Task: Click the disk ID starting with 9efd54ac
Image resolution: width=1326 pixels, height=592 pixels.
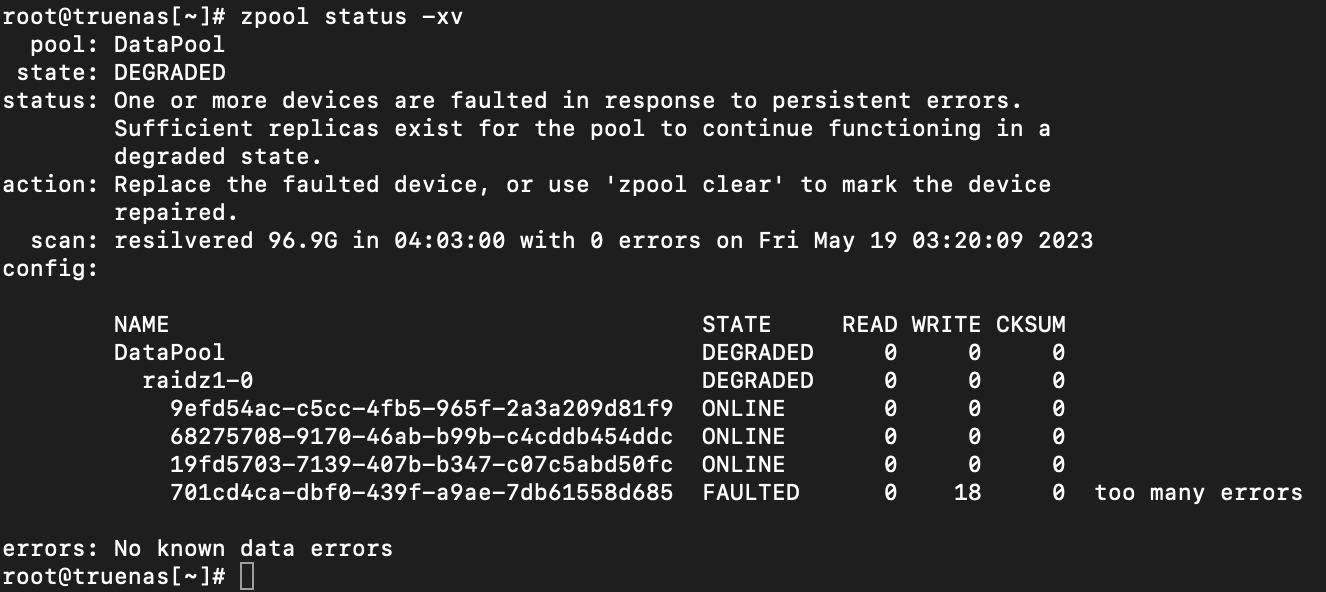Action: click(x=422, y=409)
